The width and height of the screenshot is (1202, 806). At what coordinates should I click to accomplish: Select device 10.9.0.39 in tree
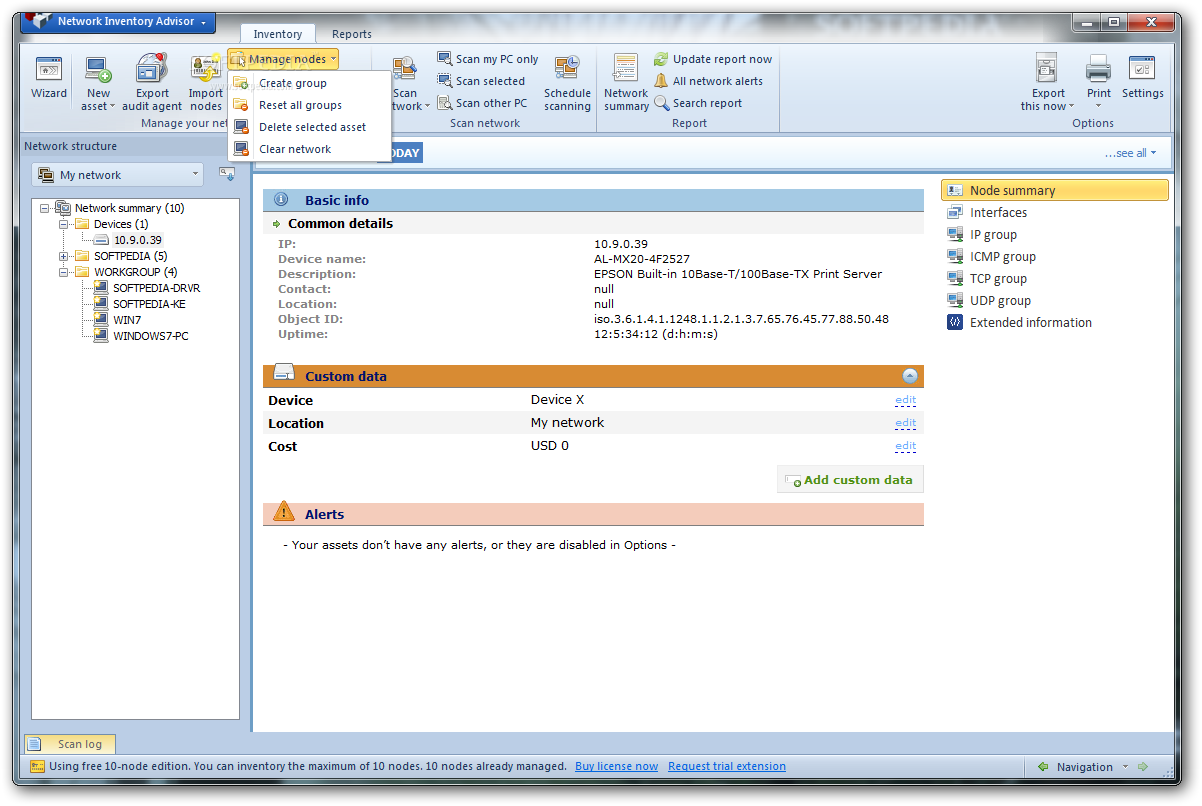138,240
